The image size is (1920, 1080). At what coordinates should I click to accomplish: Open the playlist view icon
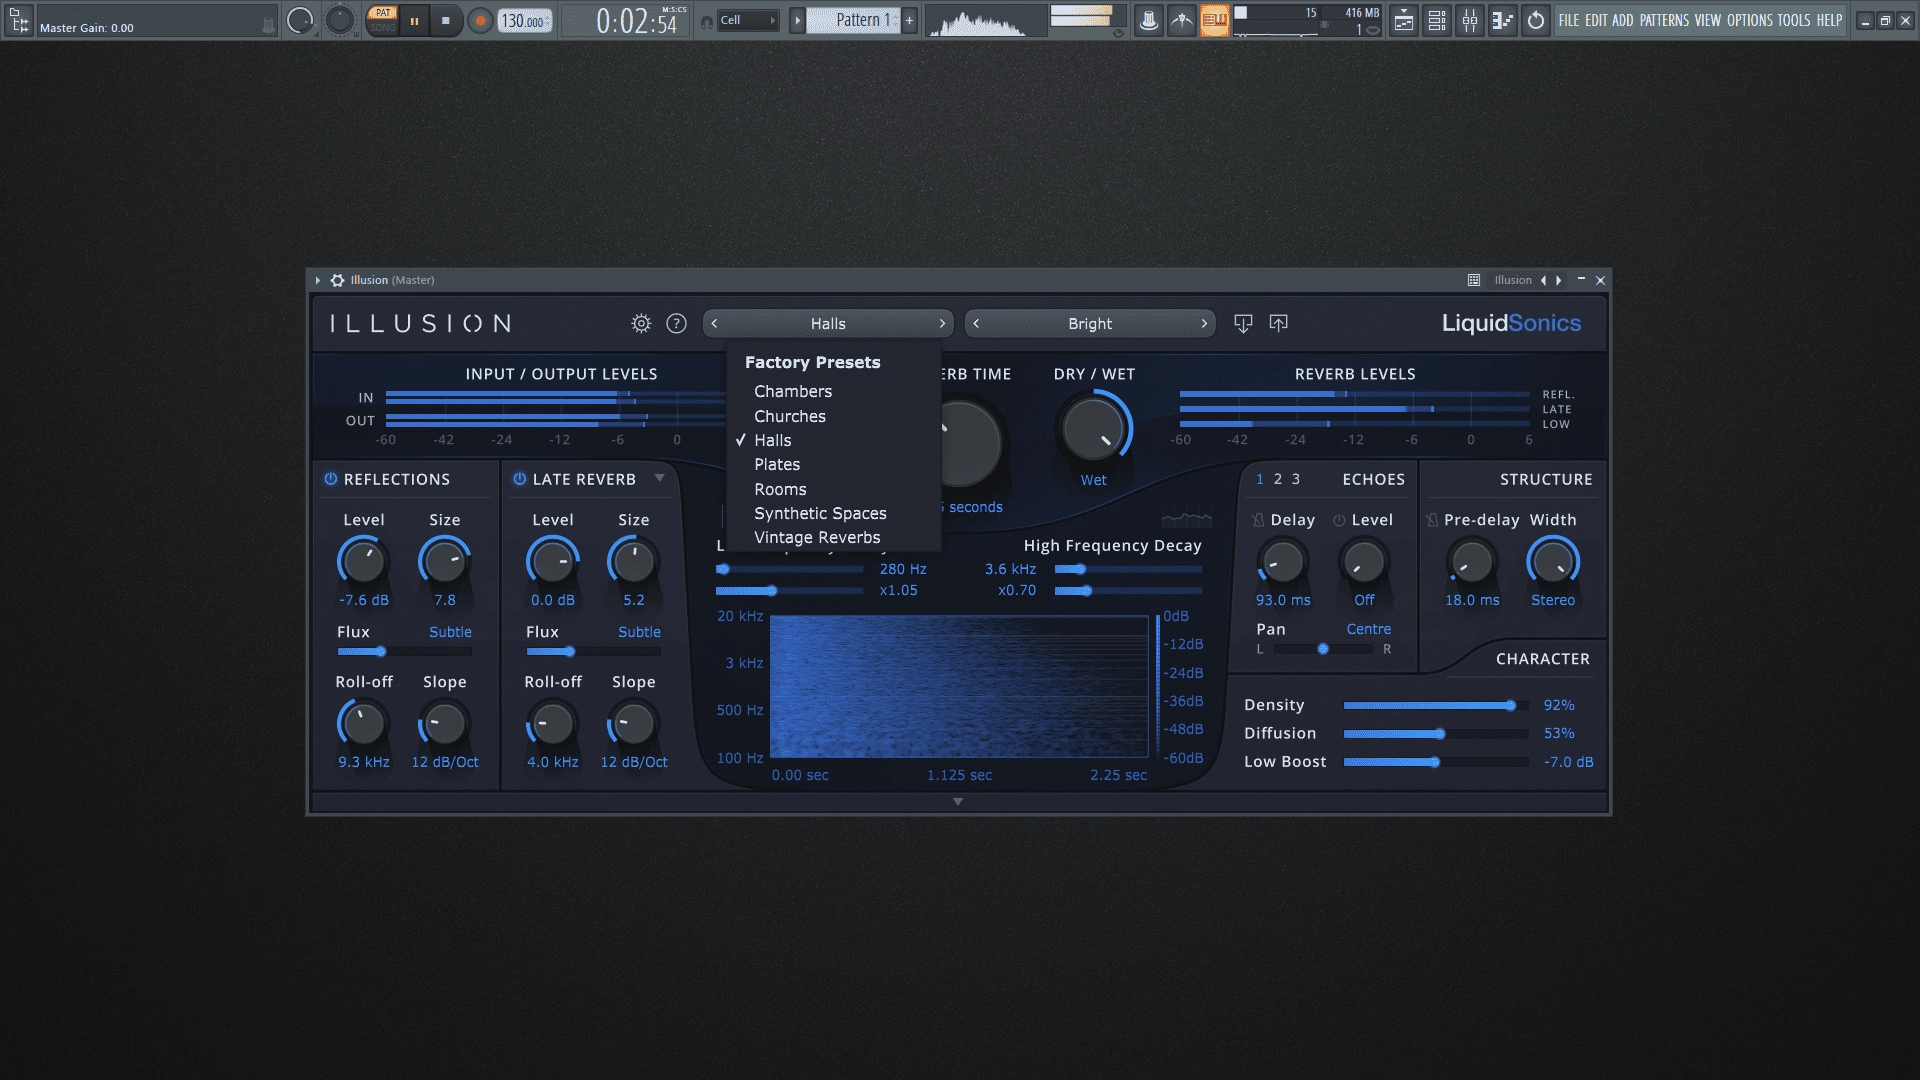point(1404,20)
